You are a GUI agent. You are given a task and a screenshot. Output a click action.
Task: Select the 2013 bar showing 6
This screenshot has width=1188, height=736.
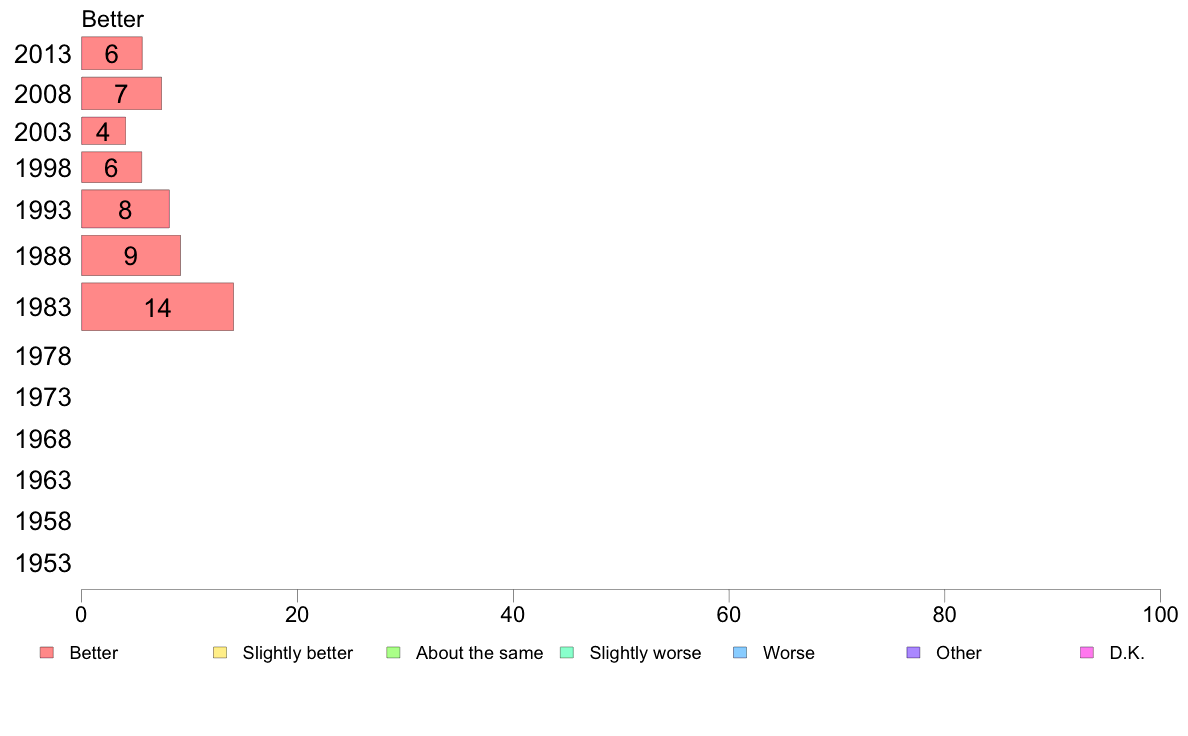point(111,53)
